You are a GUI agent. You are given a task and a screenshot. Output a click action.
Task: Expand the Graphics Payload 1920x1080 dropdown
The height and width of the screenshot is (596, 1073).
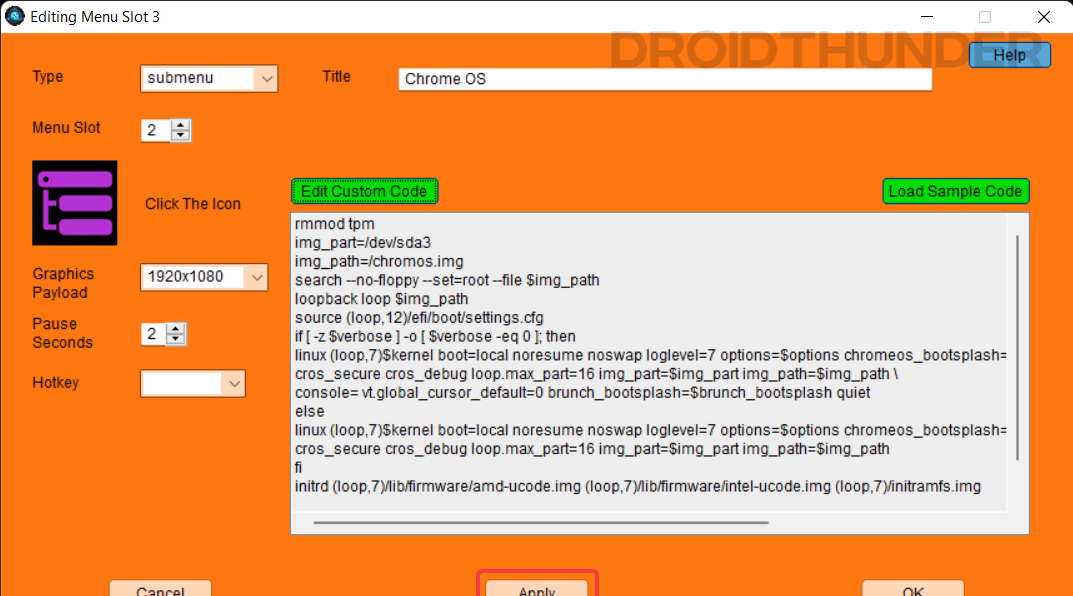point(204,277)
